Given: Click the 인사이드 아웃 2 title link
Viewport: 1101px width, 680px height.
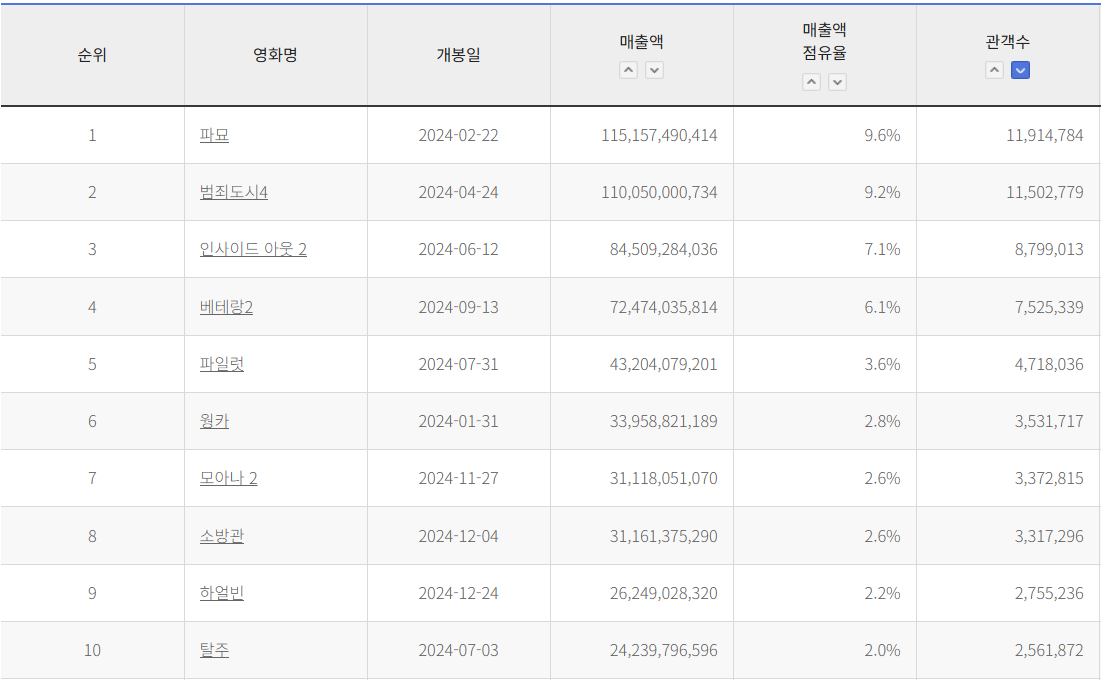Looking at the screenshot, I should (x=253, y=249).
